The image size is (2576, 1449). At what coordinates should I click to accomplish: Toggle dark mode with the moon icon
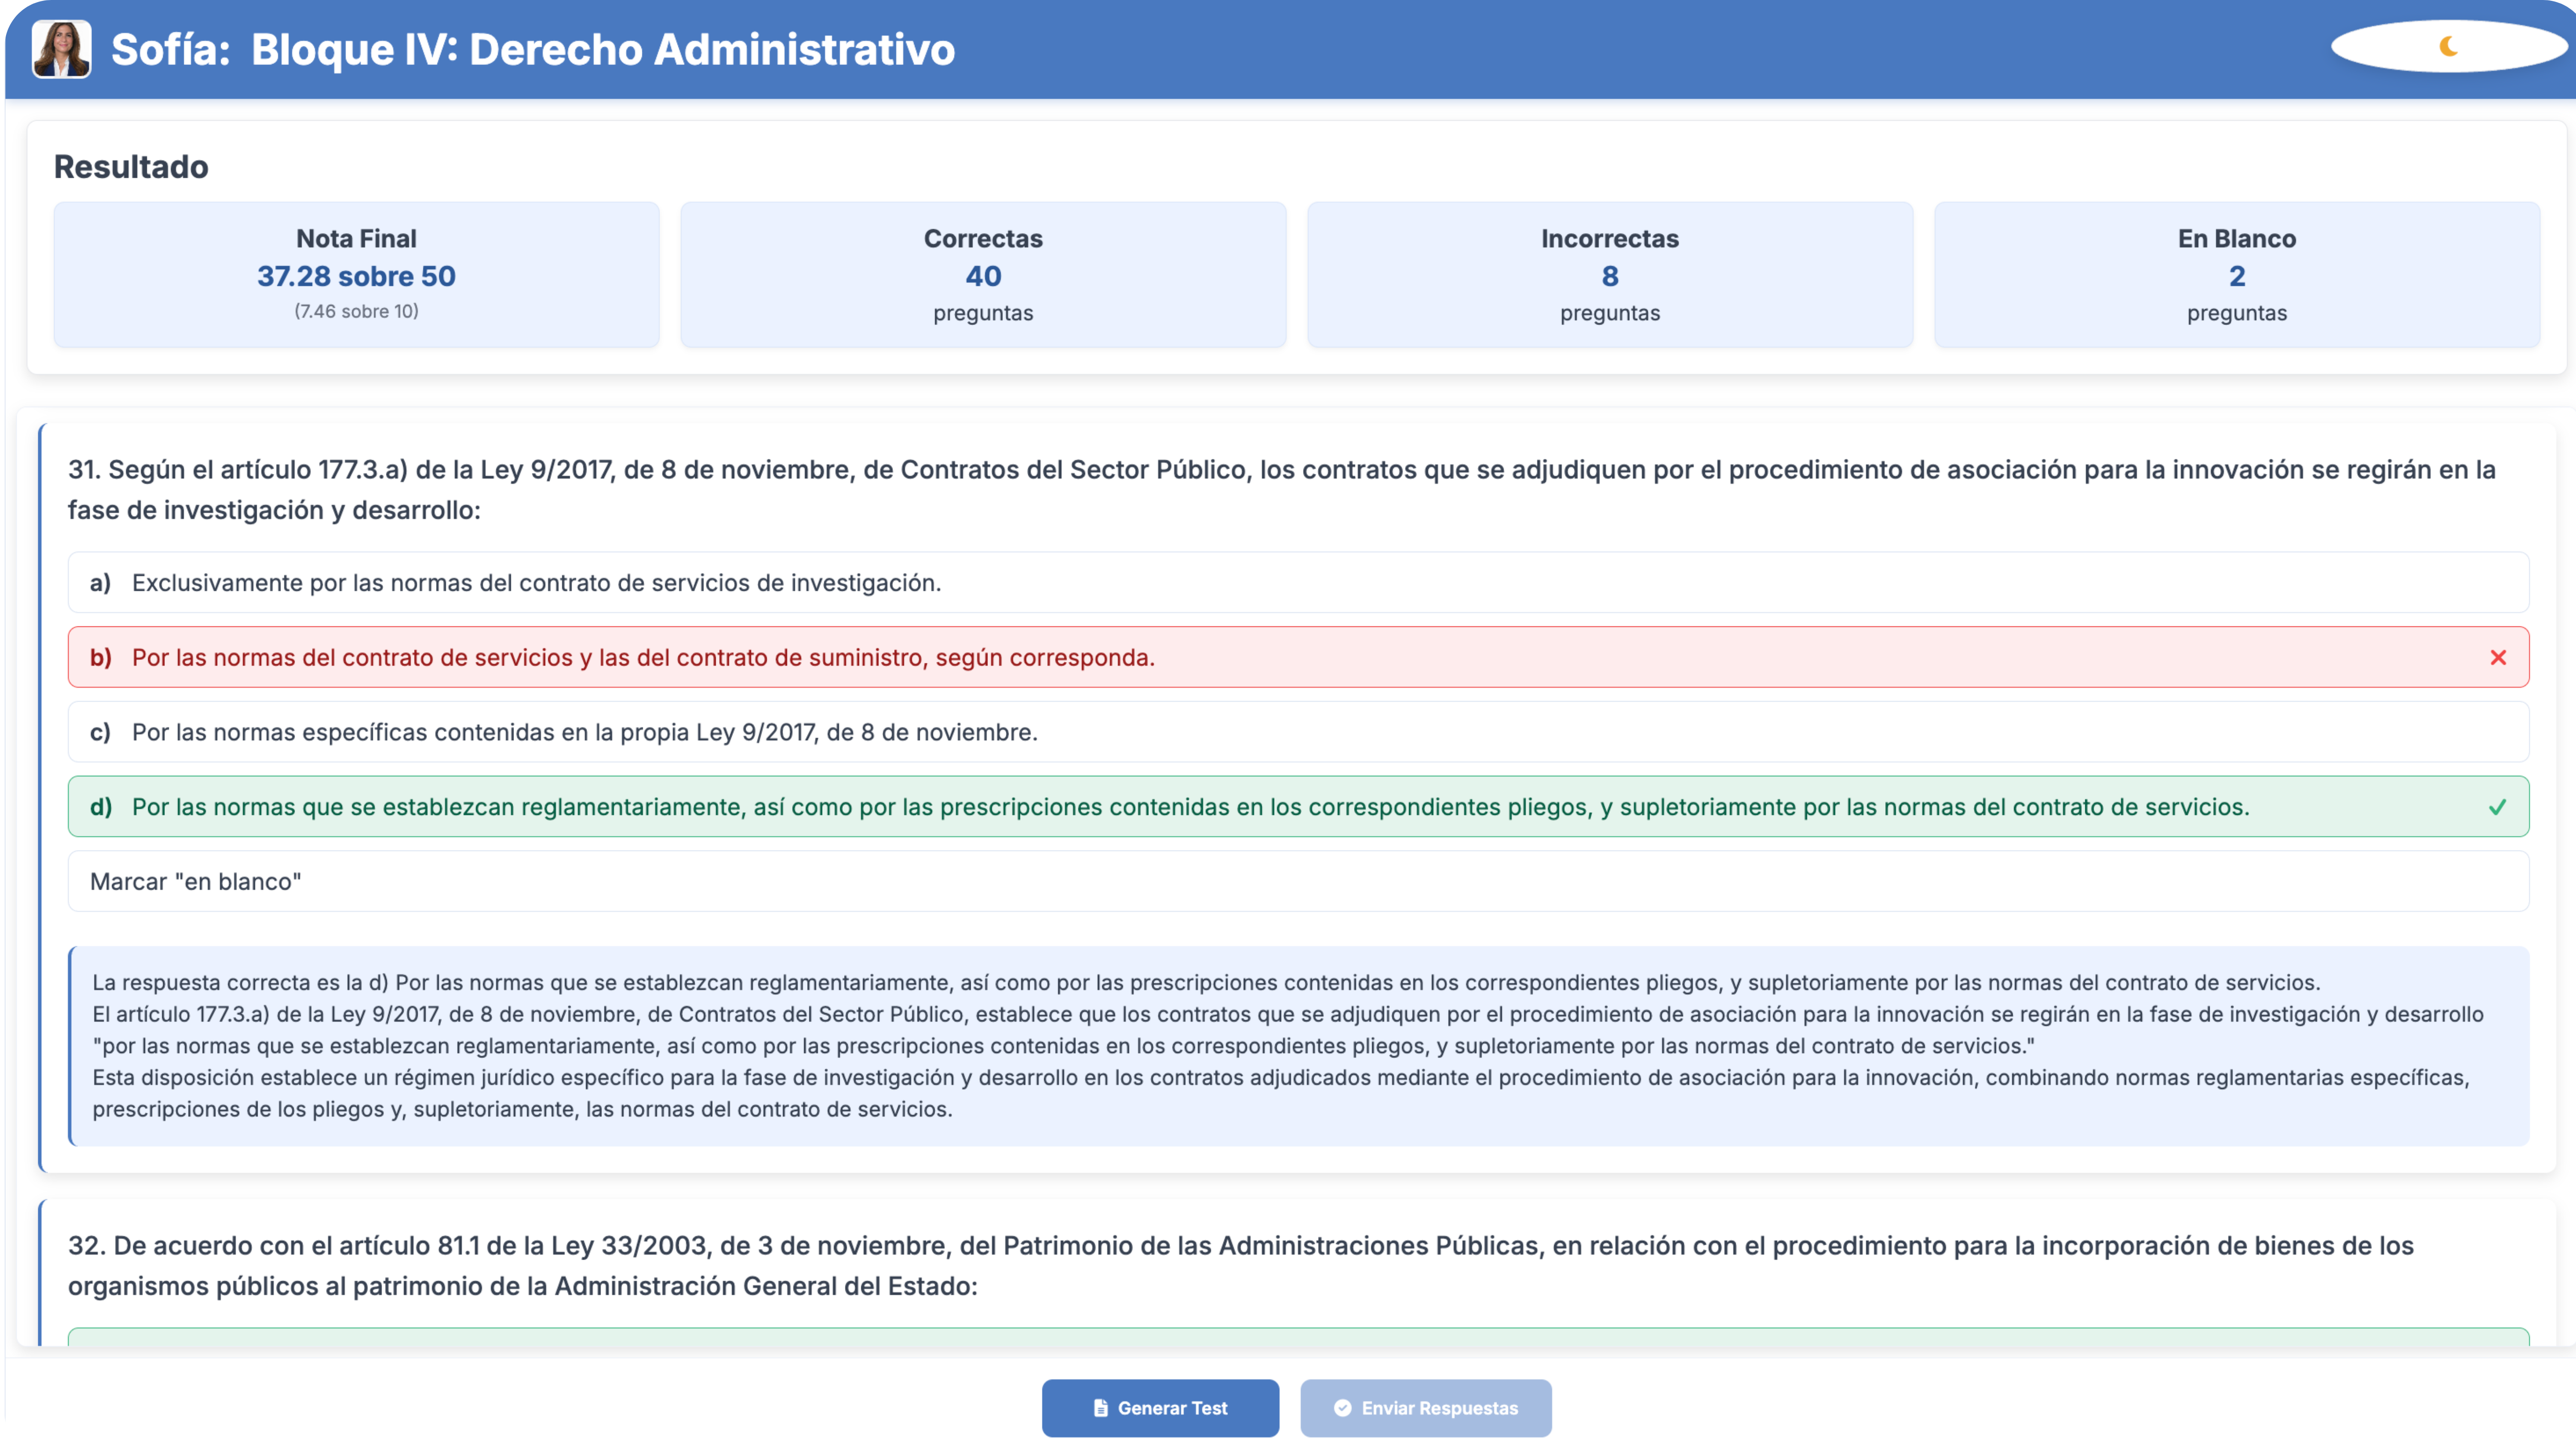pos(2448,46)
